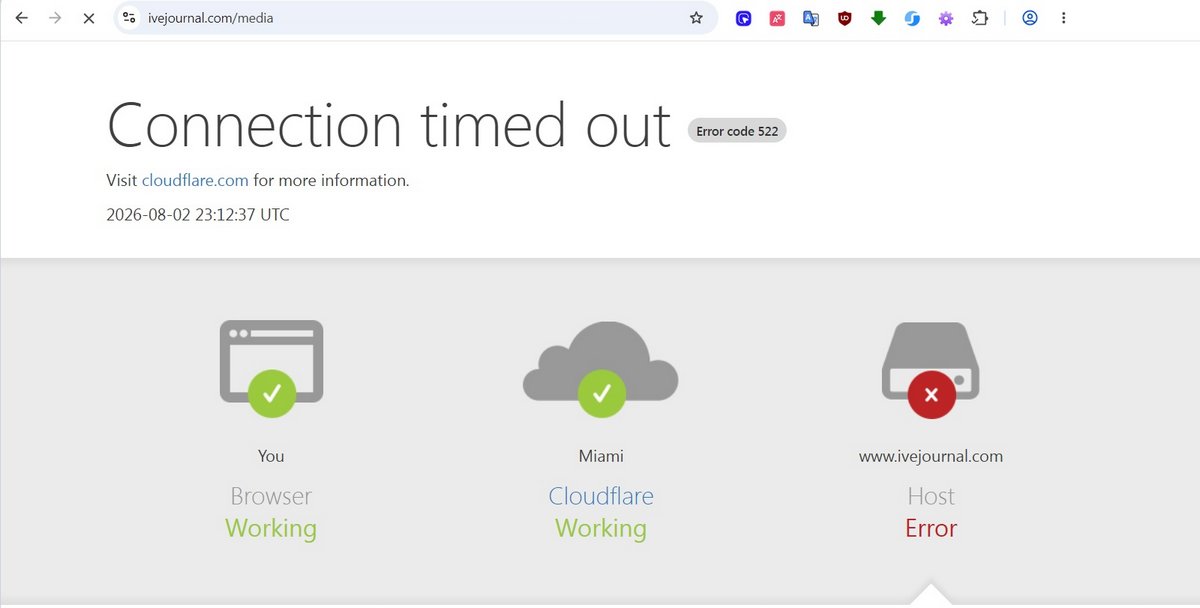Click the www.ivejournal.com host label
This screenshot has width=1200, height=608.
[x=931, y=456]
